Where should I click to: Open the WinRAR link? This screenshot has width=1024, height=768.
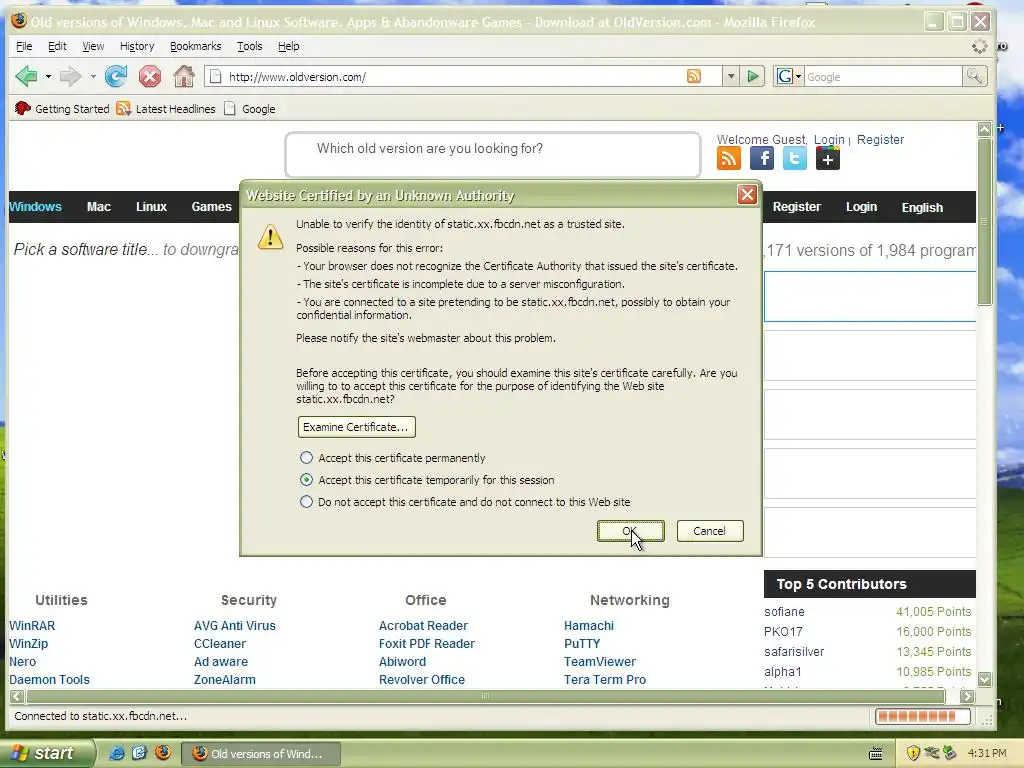point(32,626)
